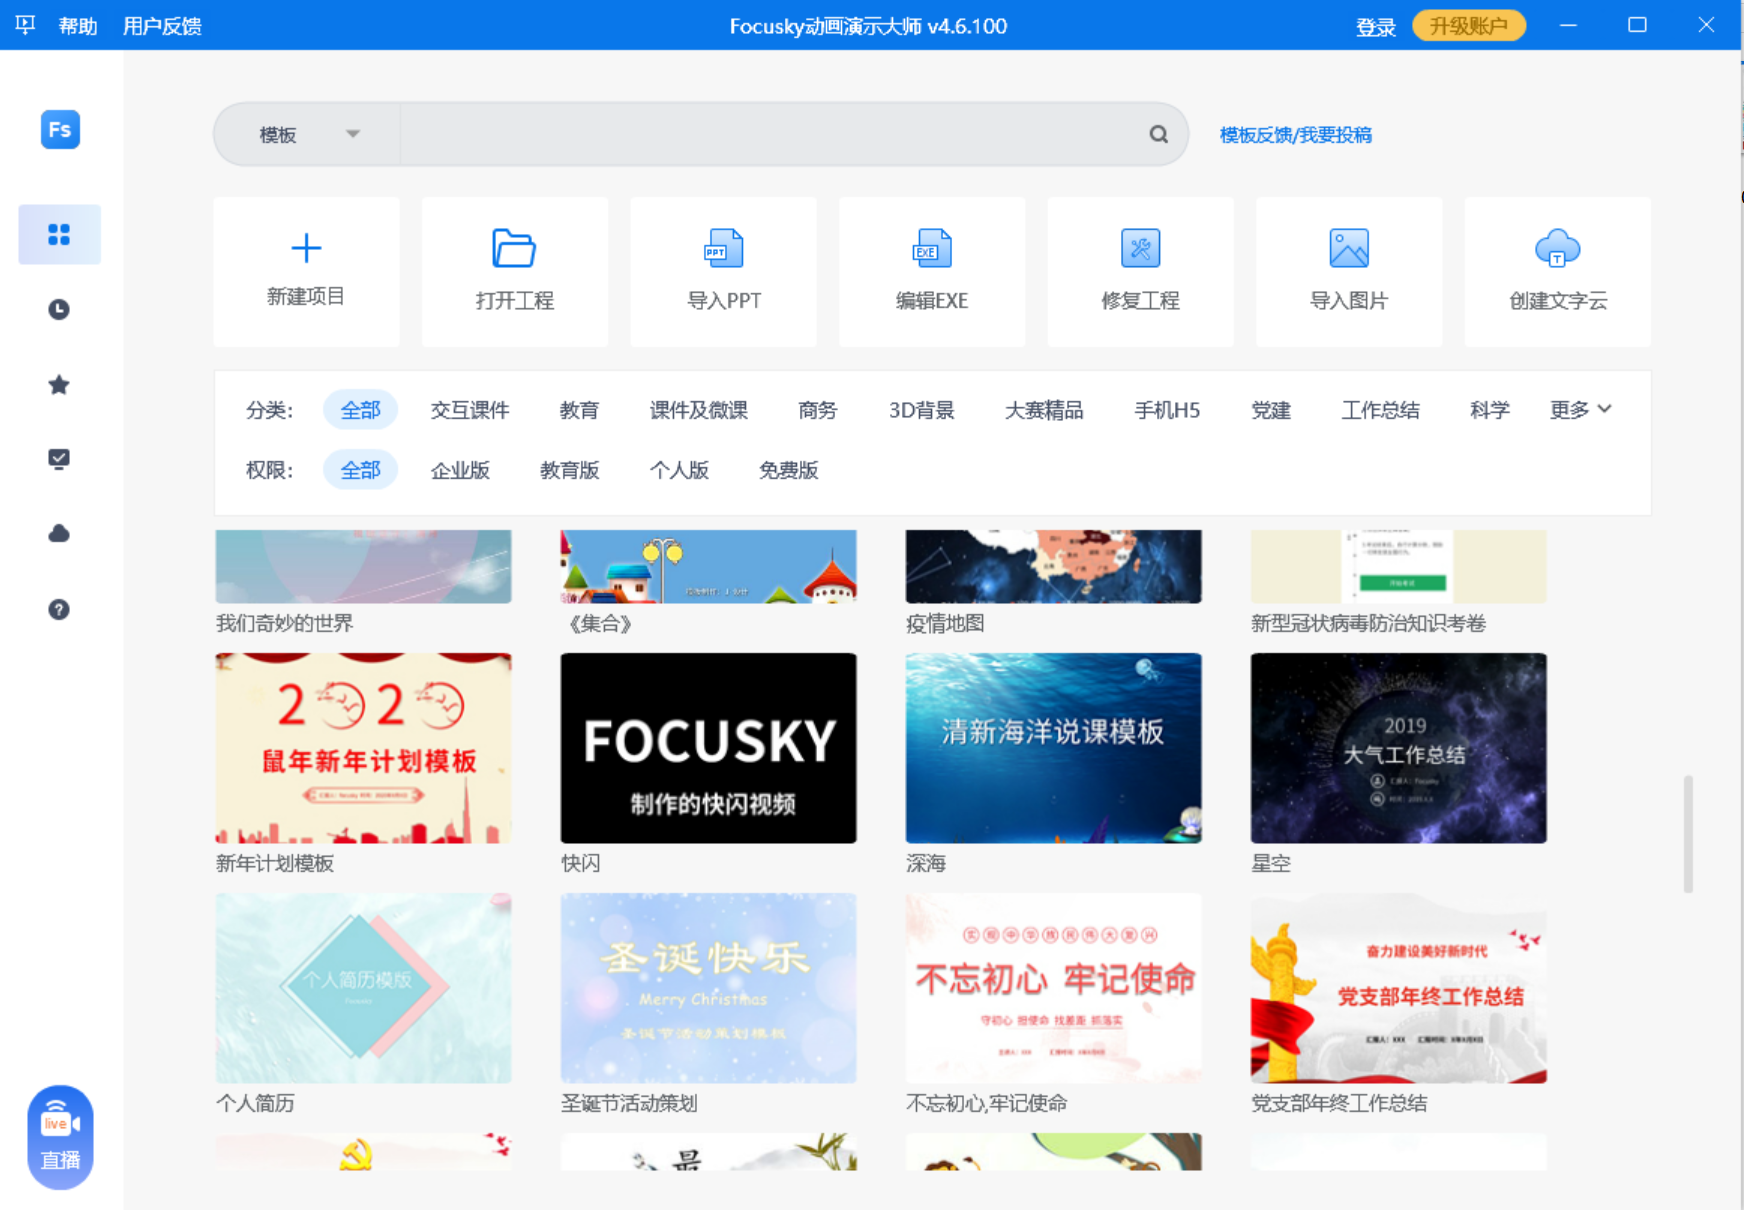Open the 《集合》 template
The height and width of the screenshot is (1210, 1744).
coord(708,566)
